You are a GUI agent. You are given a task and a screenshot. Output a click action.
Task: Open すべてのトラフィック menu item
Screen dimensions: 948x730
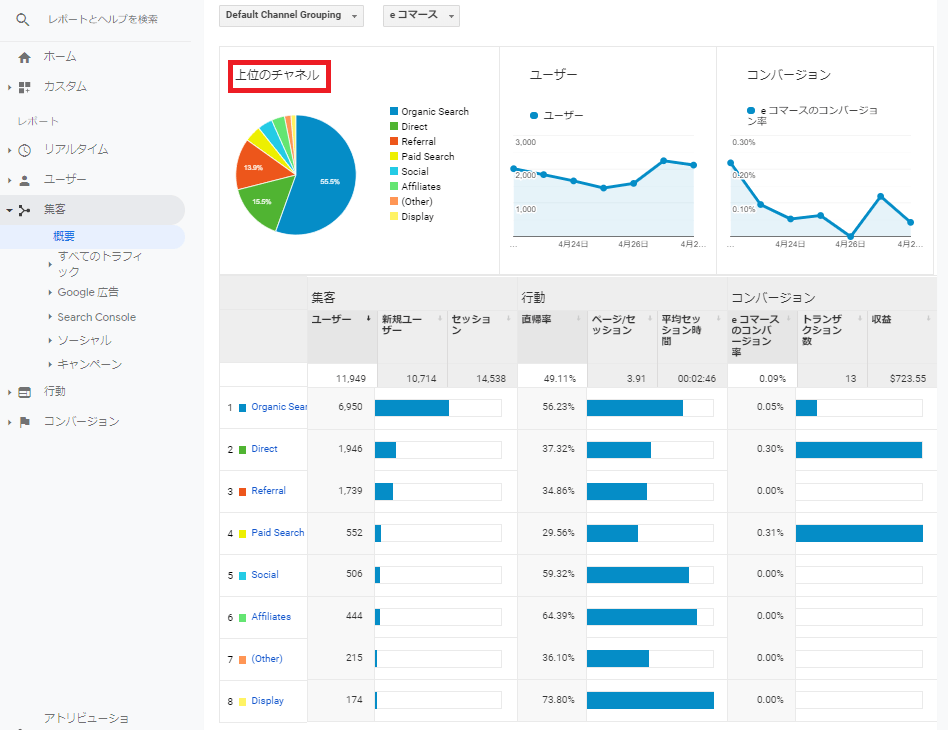[100, 264]
